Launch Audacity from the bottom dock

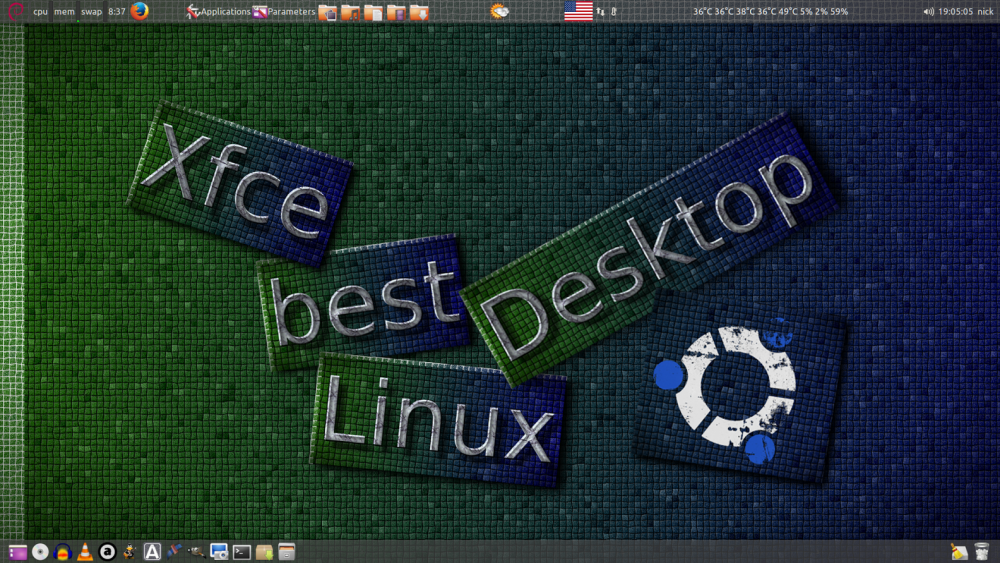coord(62,552)
